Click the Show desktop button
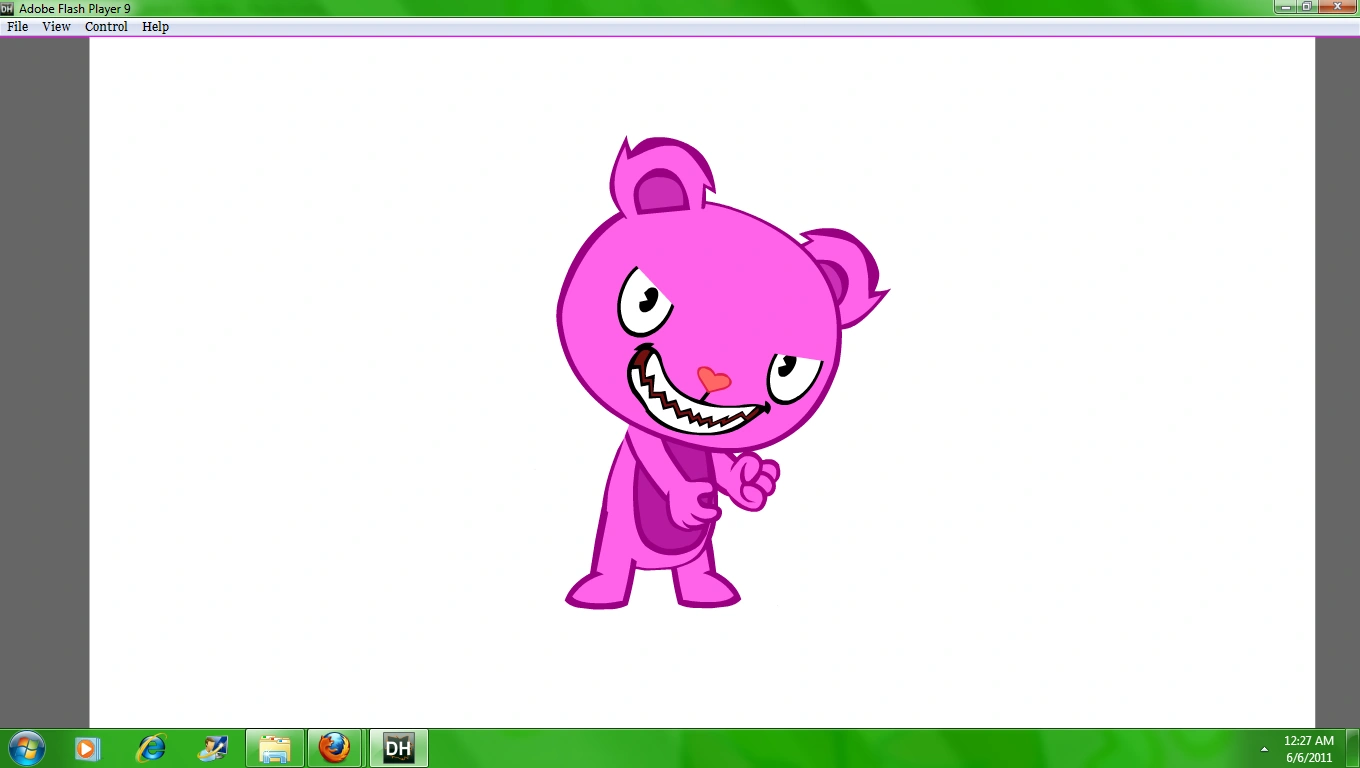The width and height of the screenshot is (1360, 768). (x=1353, y=748)
